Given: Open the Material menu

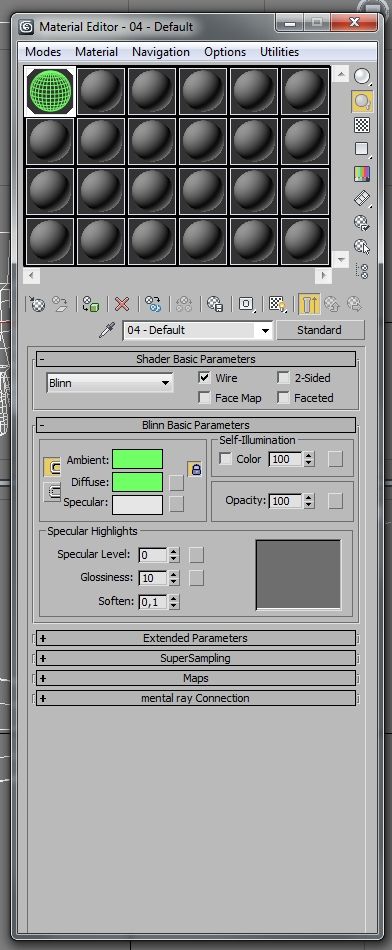Looking at the screenshot, I should (96, 52).
